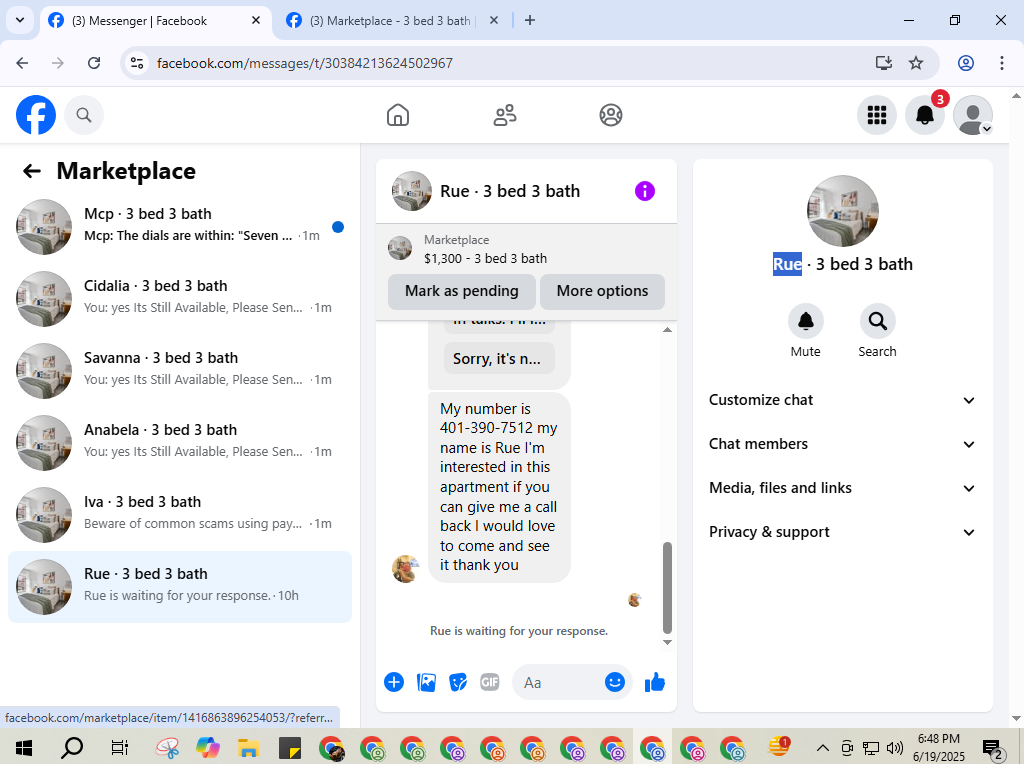Expand the Chat members section
The image size is (1024, 764).
click(x=842, y=444)
